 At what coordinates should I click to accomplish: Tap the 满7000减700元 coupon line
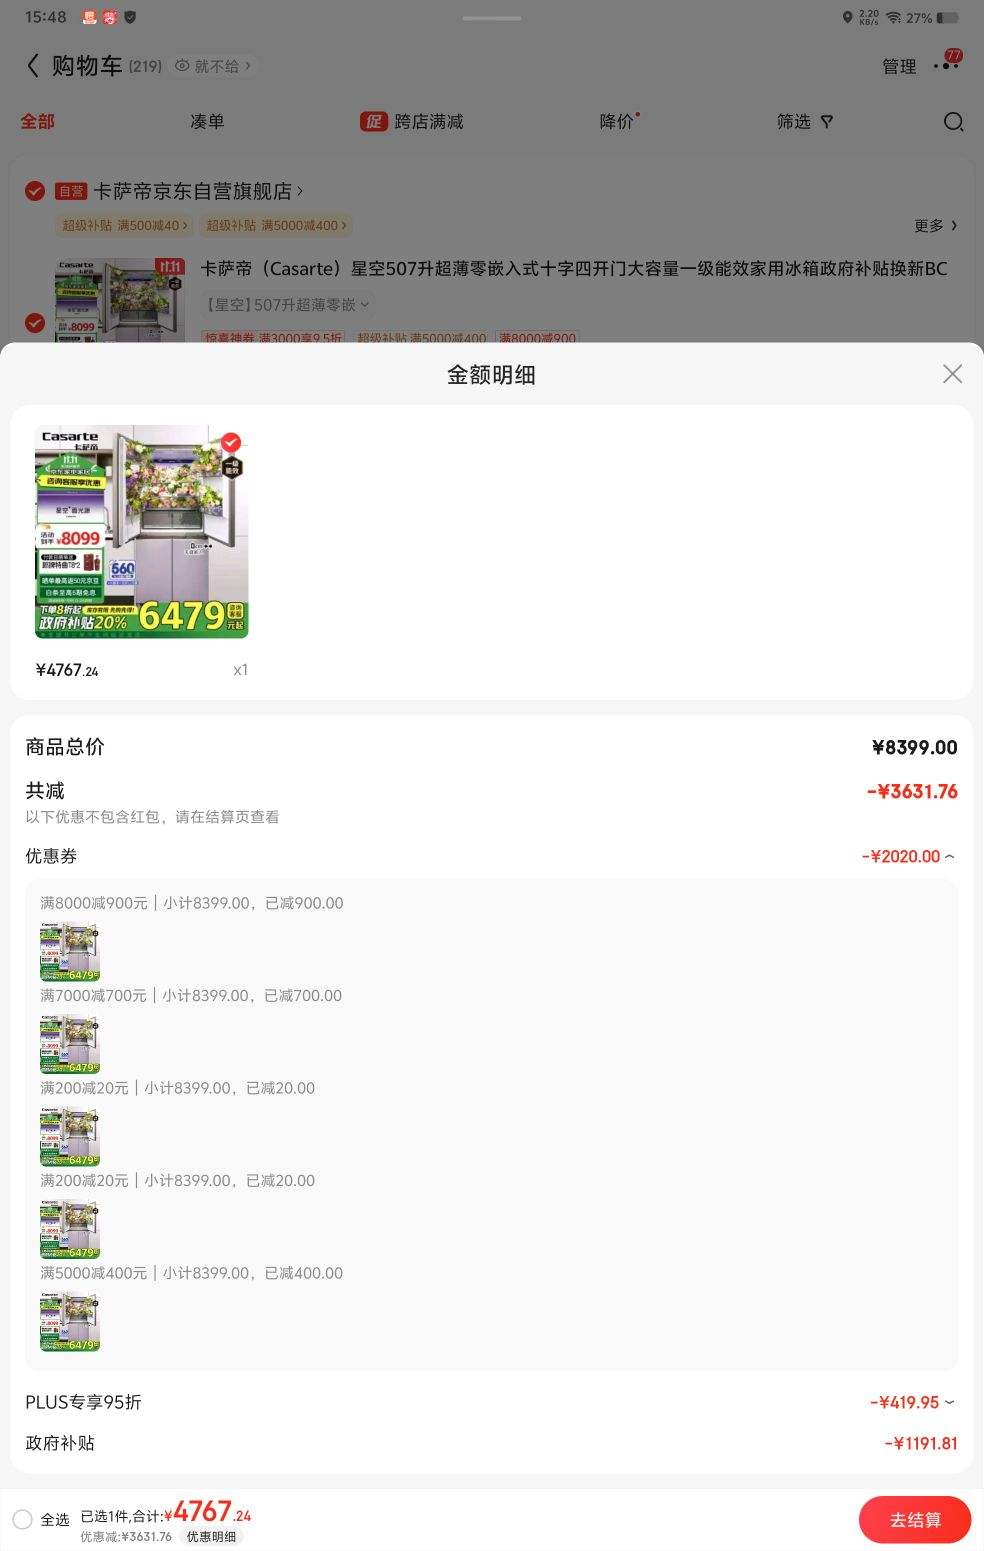click(x=191, y=996)
